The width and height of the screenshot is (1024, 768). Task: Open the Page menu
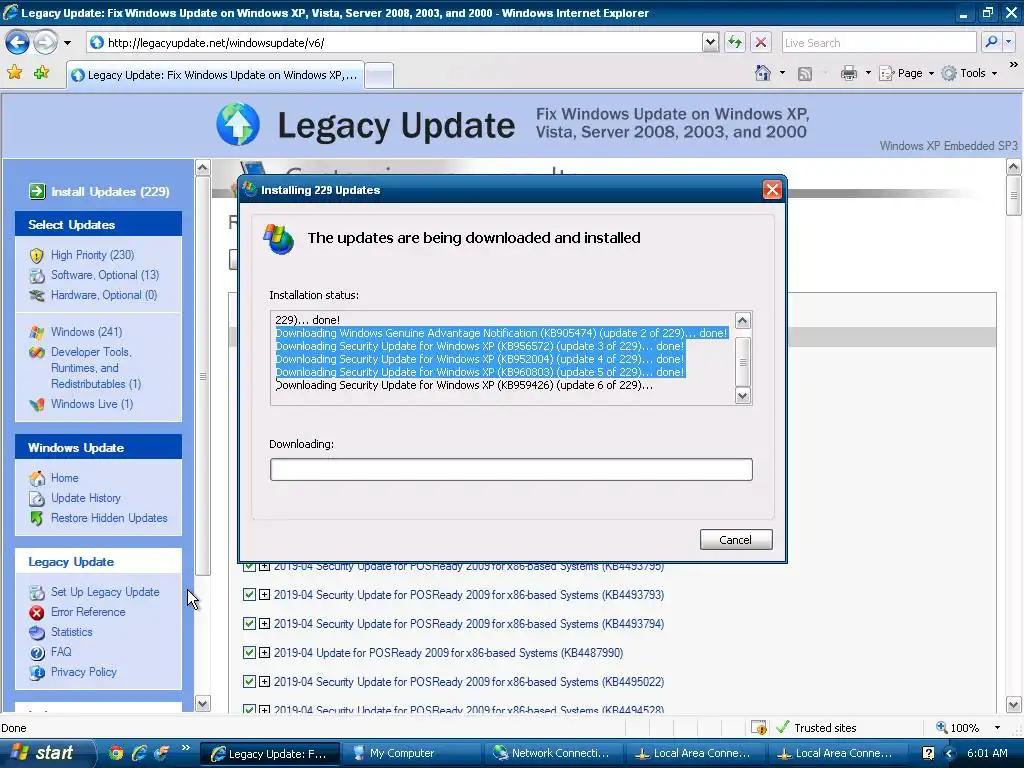906,73
